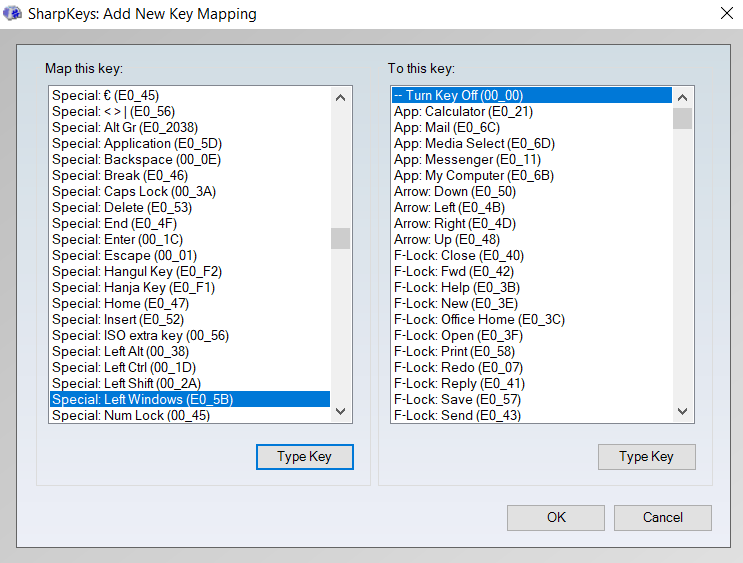Click the SharpKeys app icon in title bar

14,14
